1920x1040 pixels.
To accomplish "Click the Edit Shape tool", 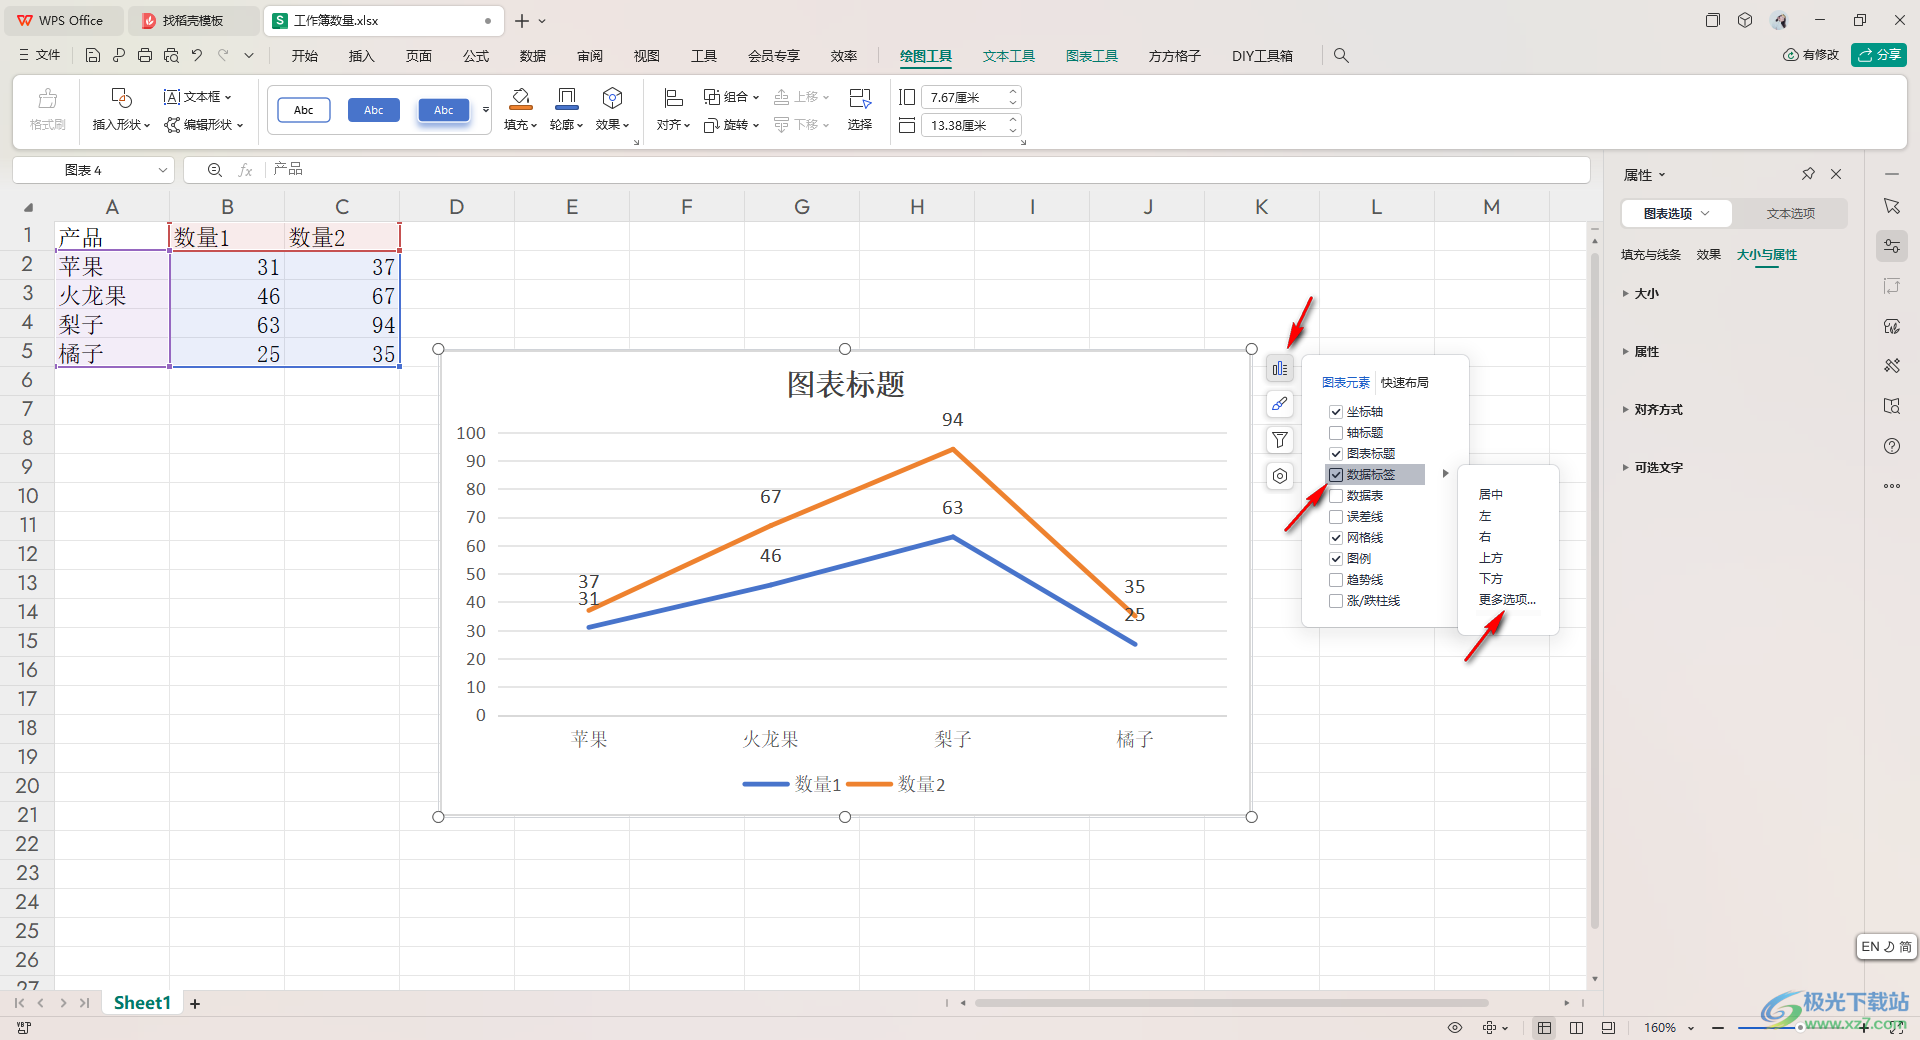I will tap(204, 125).
